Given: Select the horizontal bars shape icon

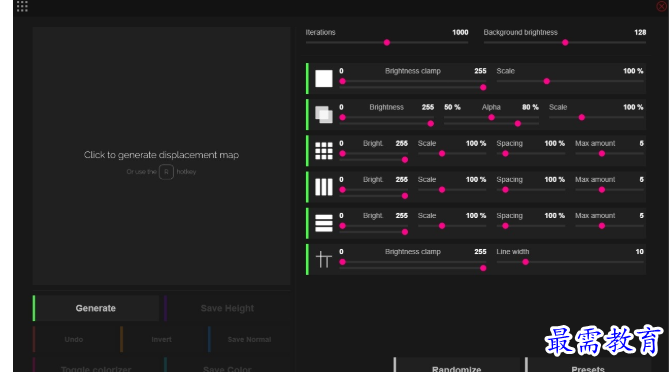Looking at the screenshot, I should pos(323,223).
